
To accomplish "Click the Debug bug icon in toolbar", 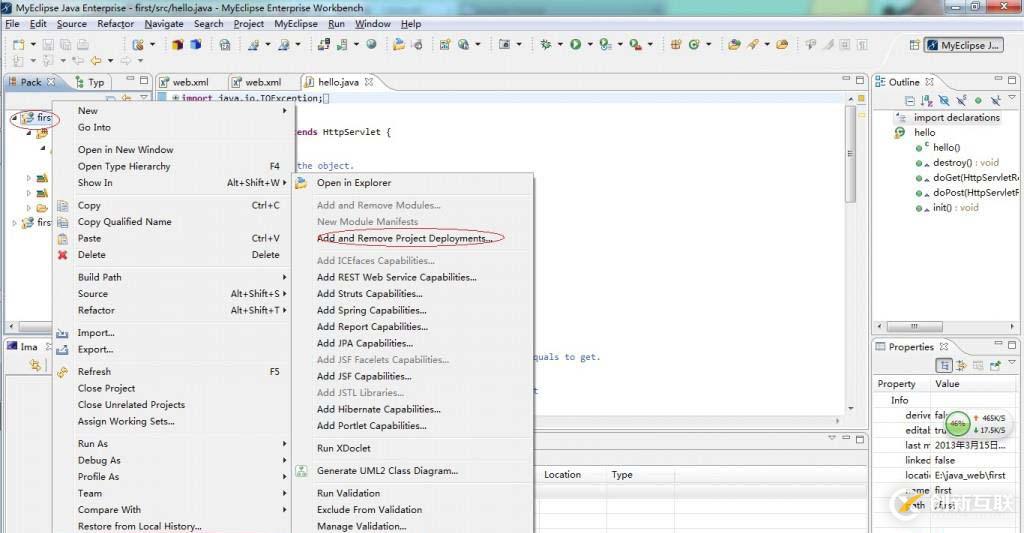I will (545, 44).
